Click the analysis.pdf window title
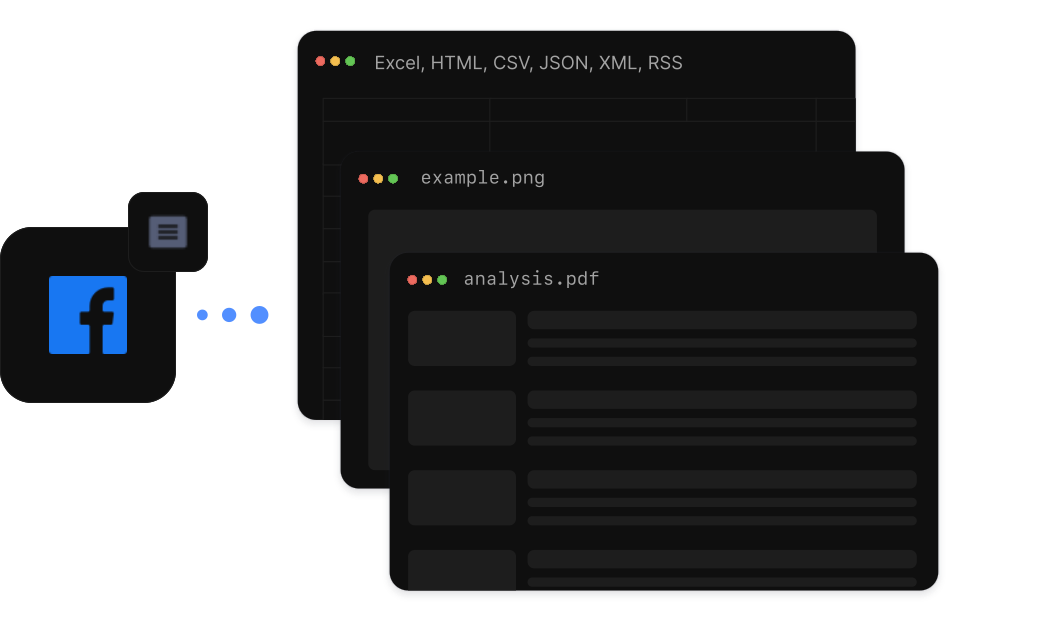 point(531,279)
